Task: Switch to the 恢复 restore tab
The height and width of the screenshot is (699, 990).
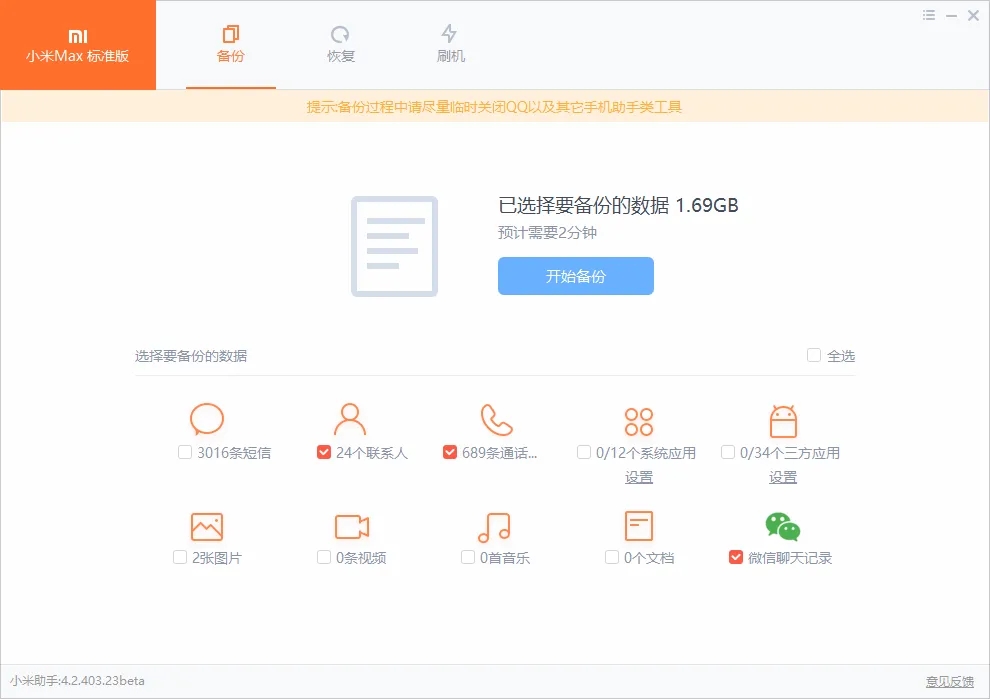Action: click(340, 45)
